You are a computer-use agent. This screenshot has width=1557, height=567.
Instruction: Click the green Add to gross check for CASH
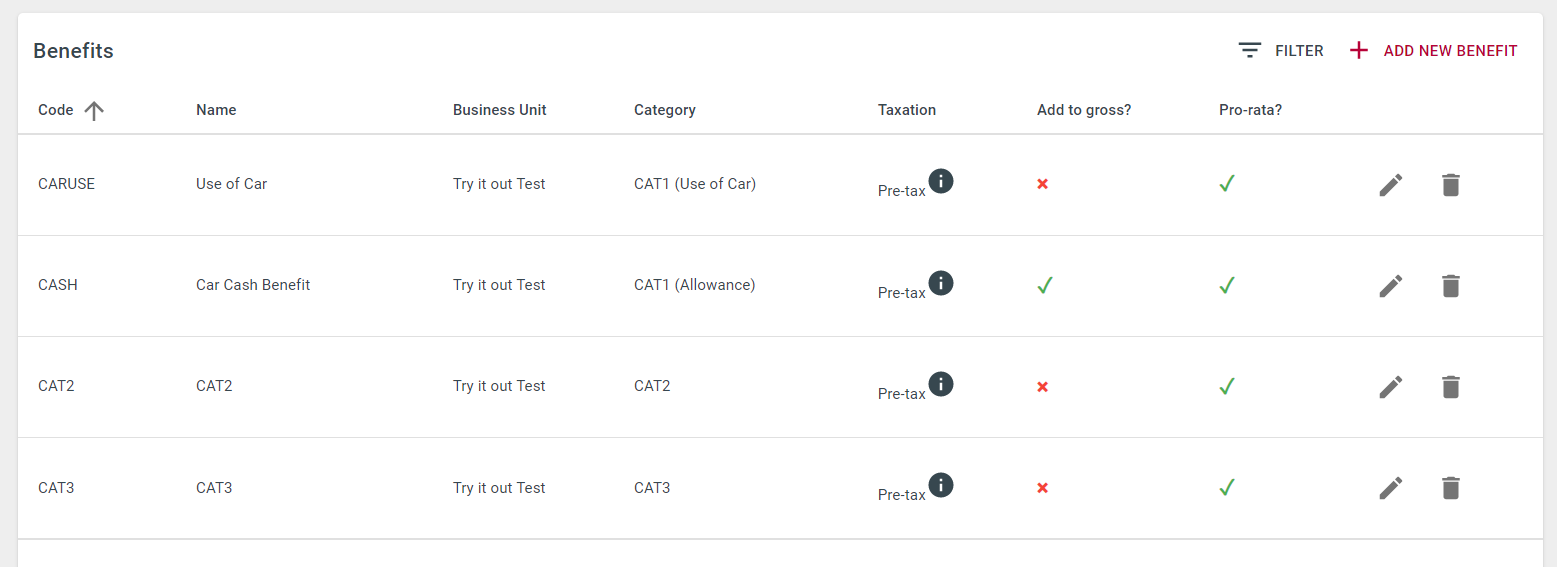[1045, 286]
